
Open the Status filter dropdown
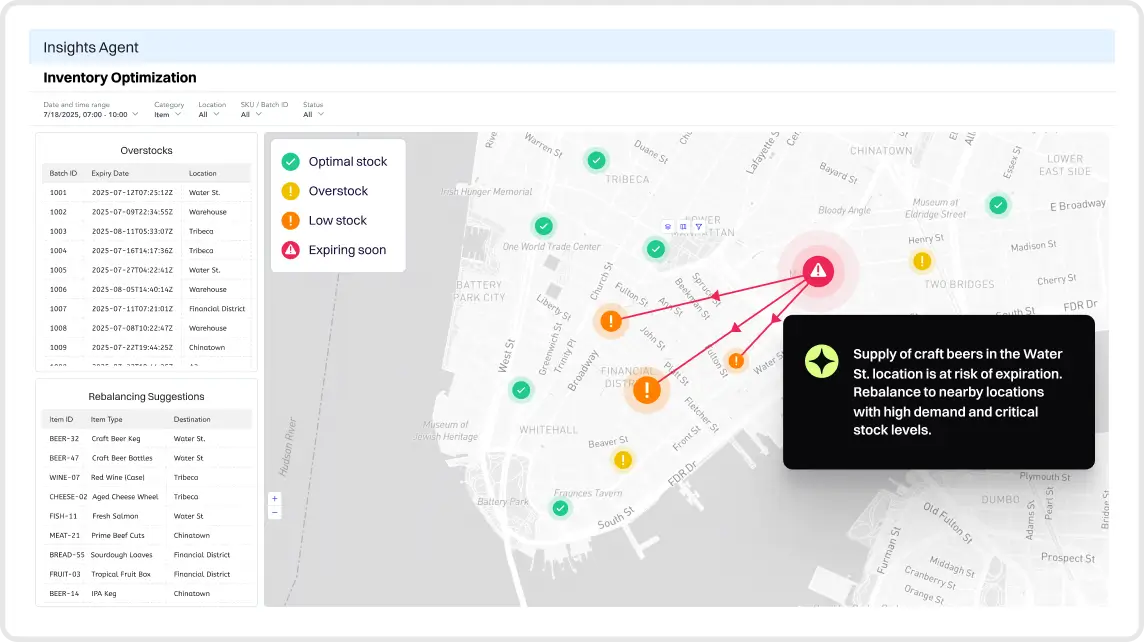pyautogui.click(x=314, y=114)
